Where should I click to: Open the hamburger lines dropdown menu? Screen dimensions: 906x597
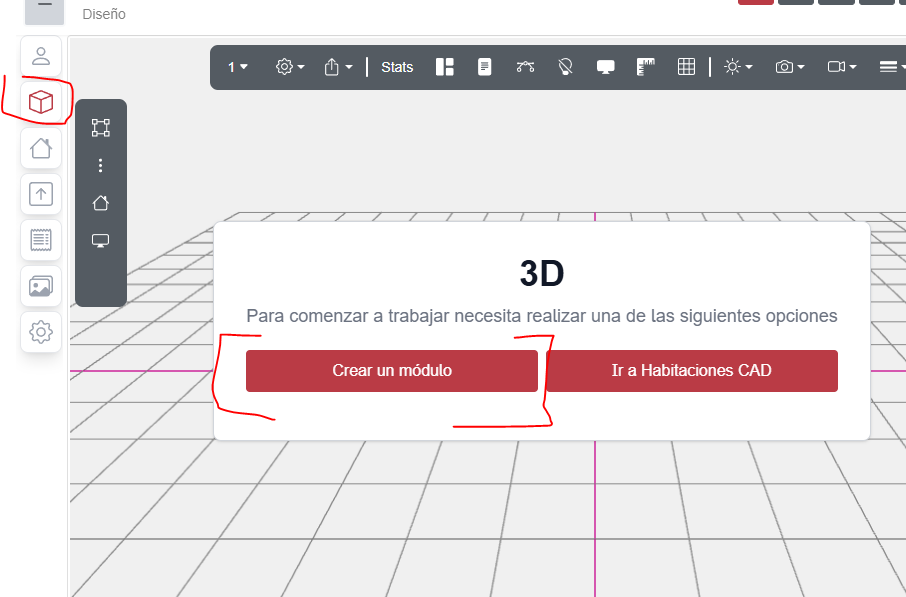point(892,67)
